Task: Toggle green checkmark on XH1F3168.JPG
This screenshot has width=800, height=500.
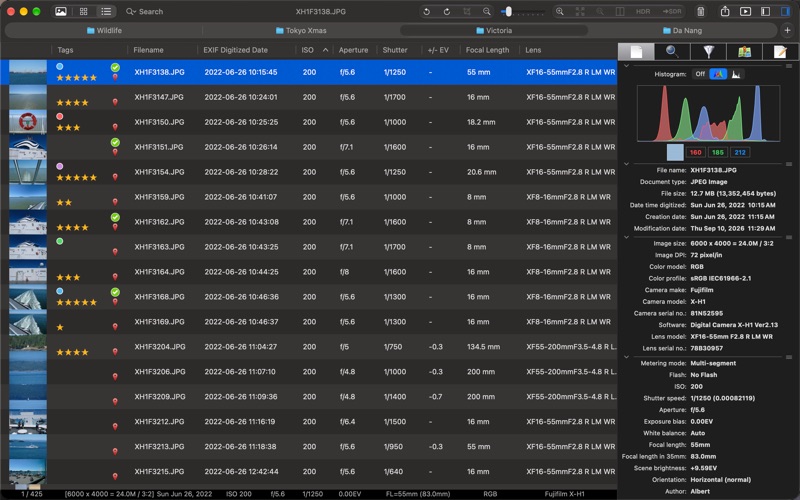Action: (x=115, y=292)
